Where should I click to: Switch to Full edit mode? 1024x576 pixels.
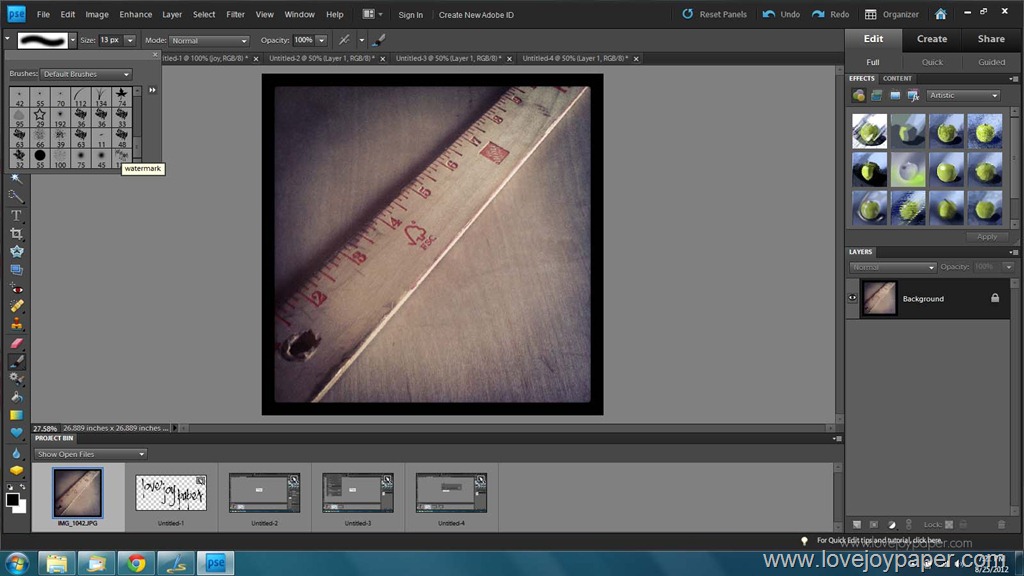[x=872, y=62]
